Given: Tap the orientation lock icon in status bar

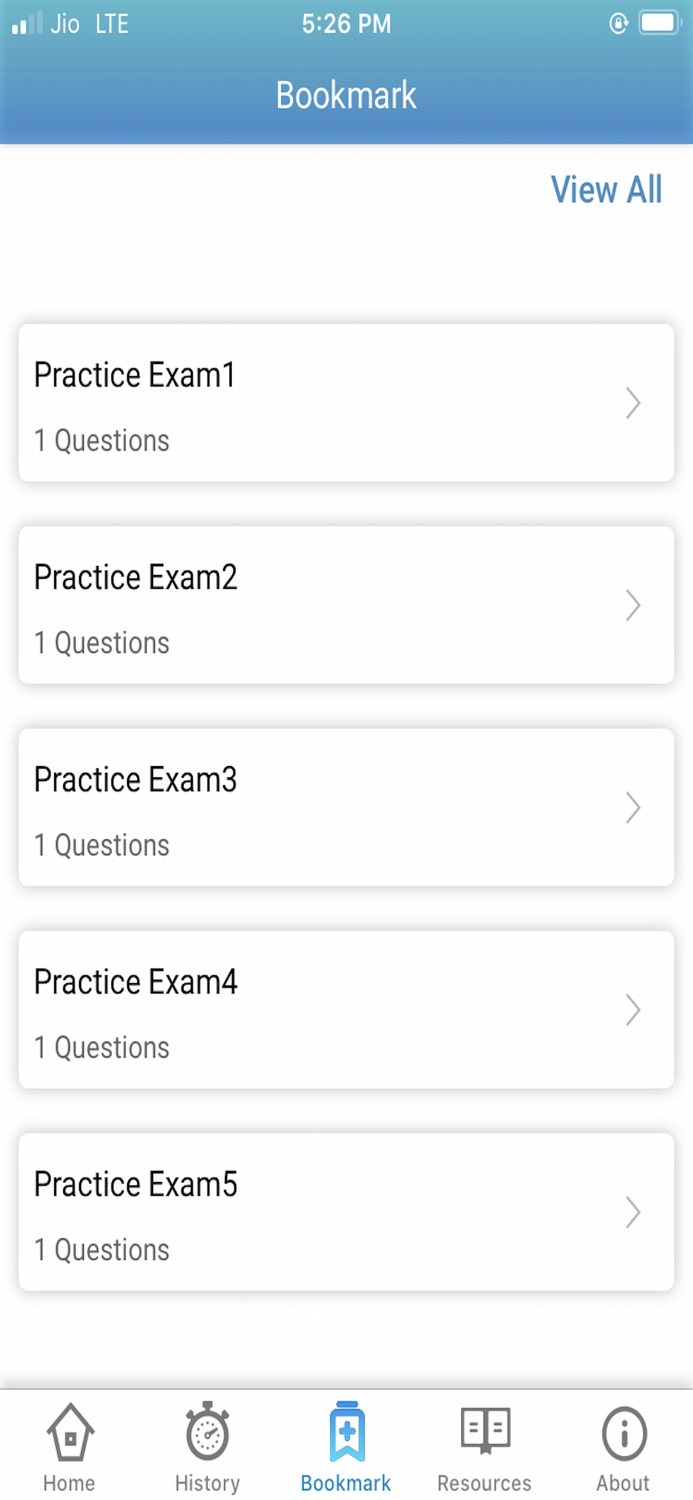Looking at the screenshot, I should (617, 23).
